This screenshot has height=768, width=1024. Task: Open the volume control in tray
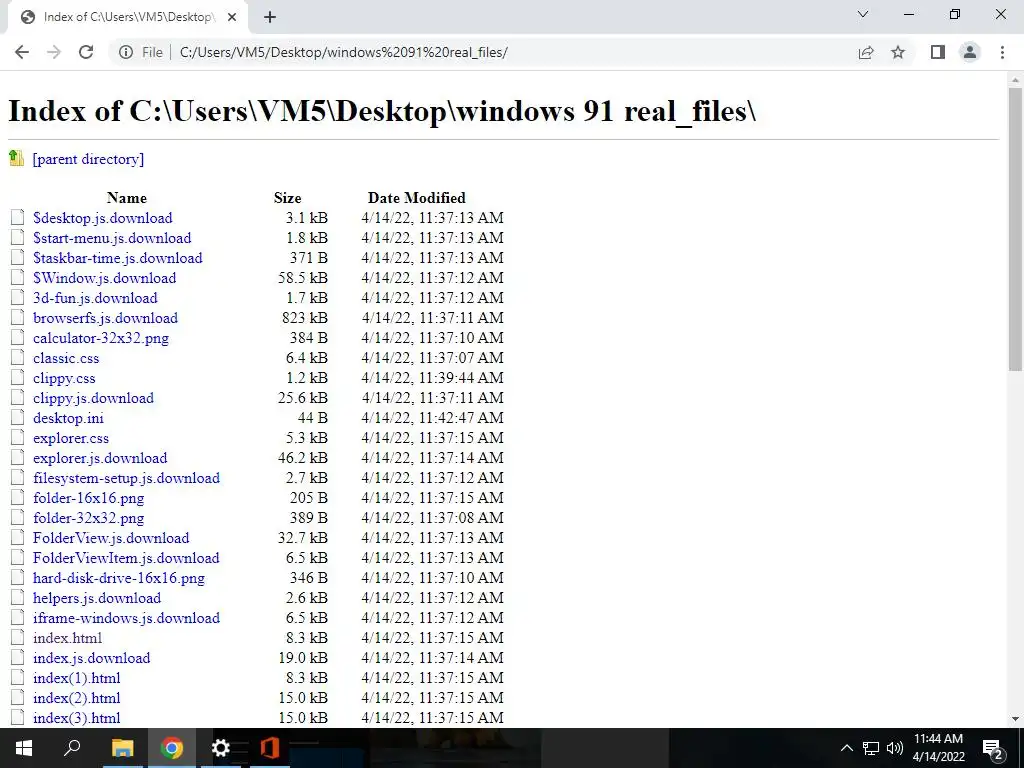click(x=895, y=748)
